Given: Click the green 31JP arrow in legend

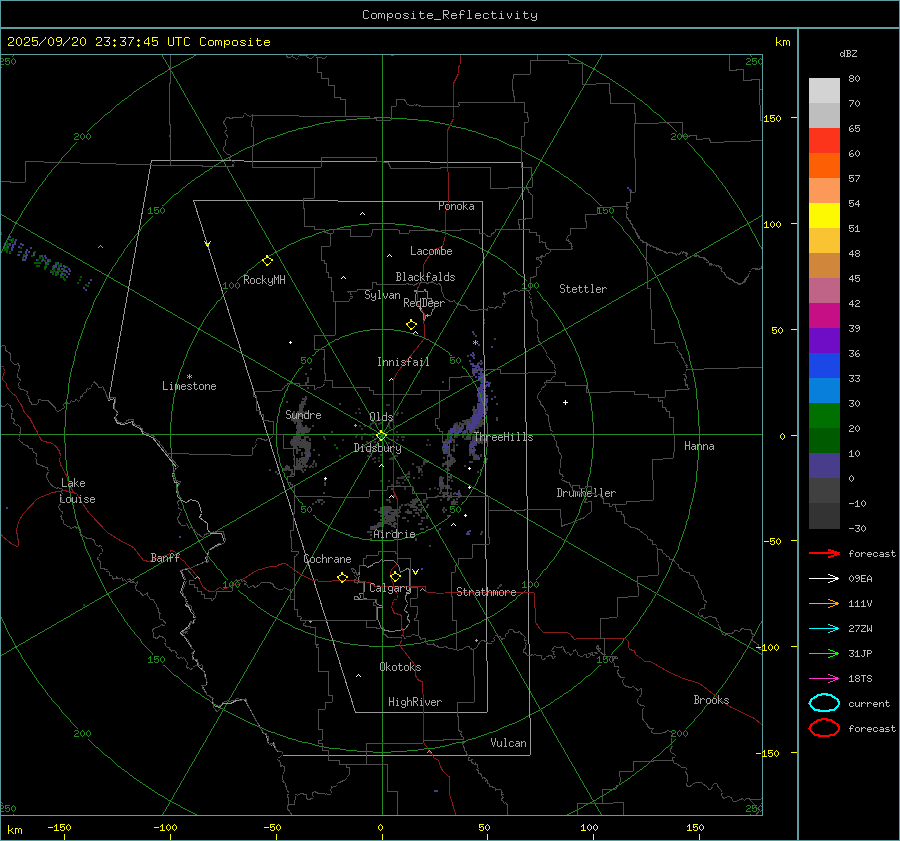Looking at the screenshot, I should point(823,653).
